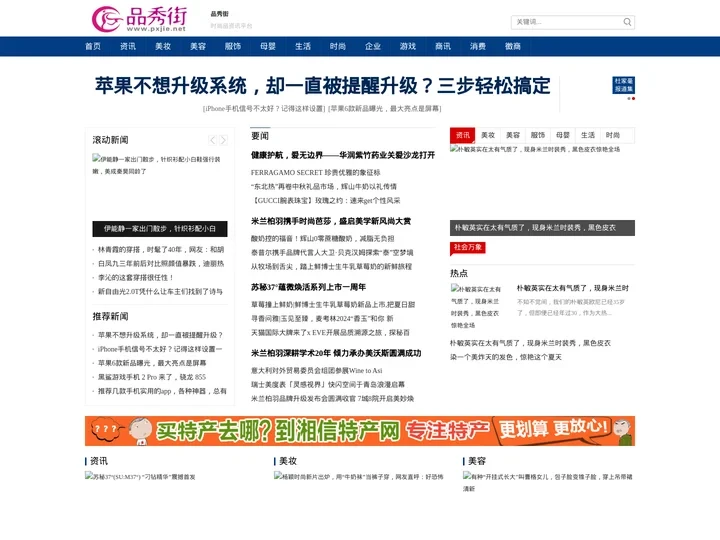This screenshot has height=540, width=720.
Task: Open 母婴 in navigation bar
Action: tap(268, 46)
